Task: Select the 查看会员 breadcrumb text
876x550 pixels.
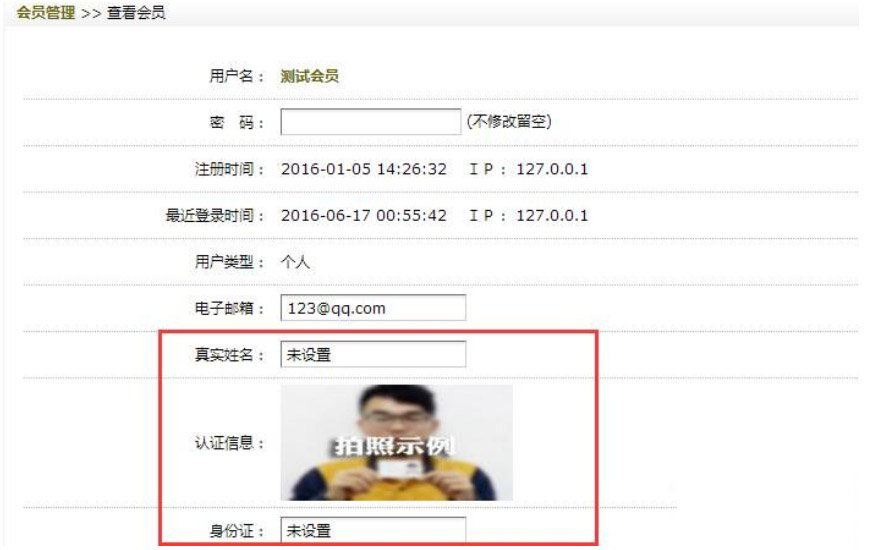Action: point(136,12)
